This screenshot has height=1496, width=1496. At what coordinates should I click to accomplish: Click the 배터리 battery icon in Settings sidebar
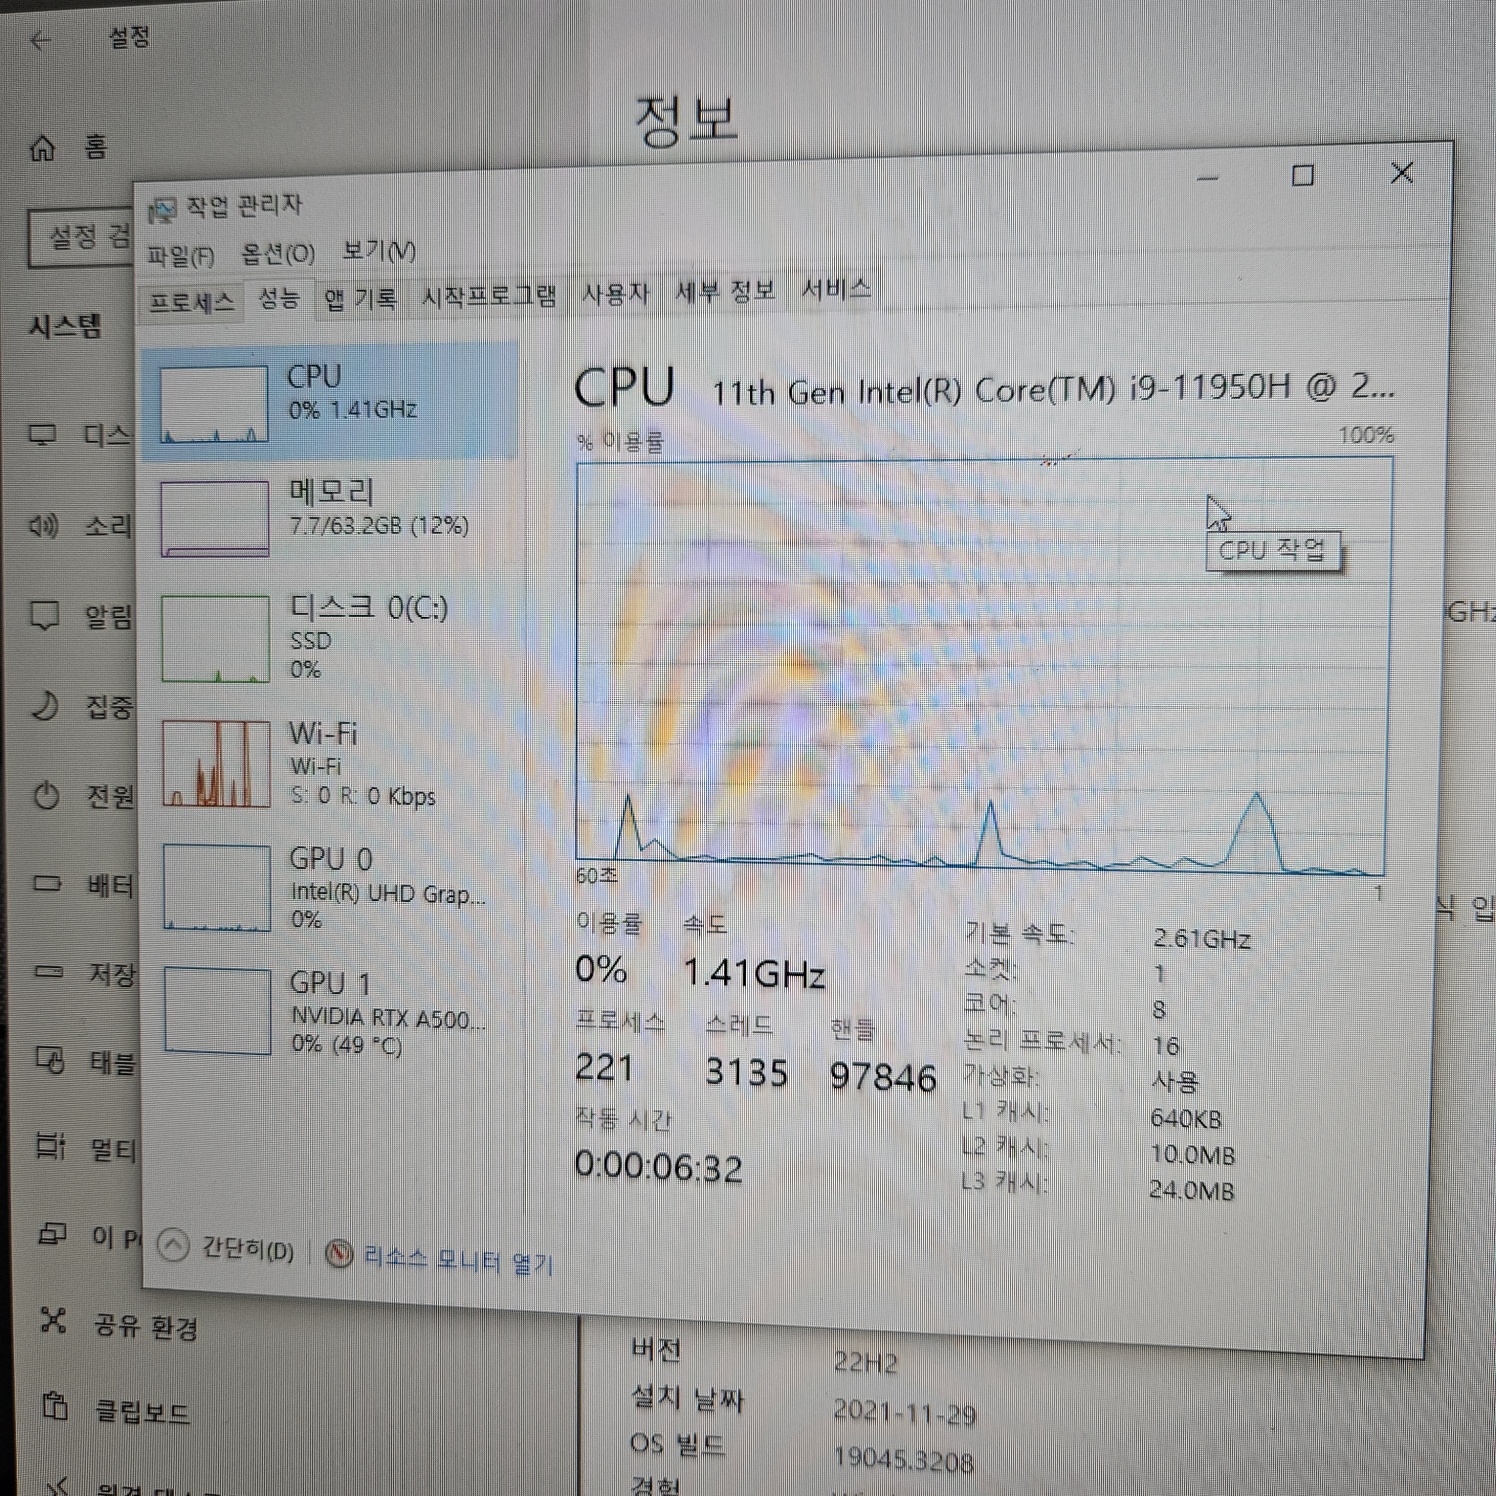click(47, 884)
